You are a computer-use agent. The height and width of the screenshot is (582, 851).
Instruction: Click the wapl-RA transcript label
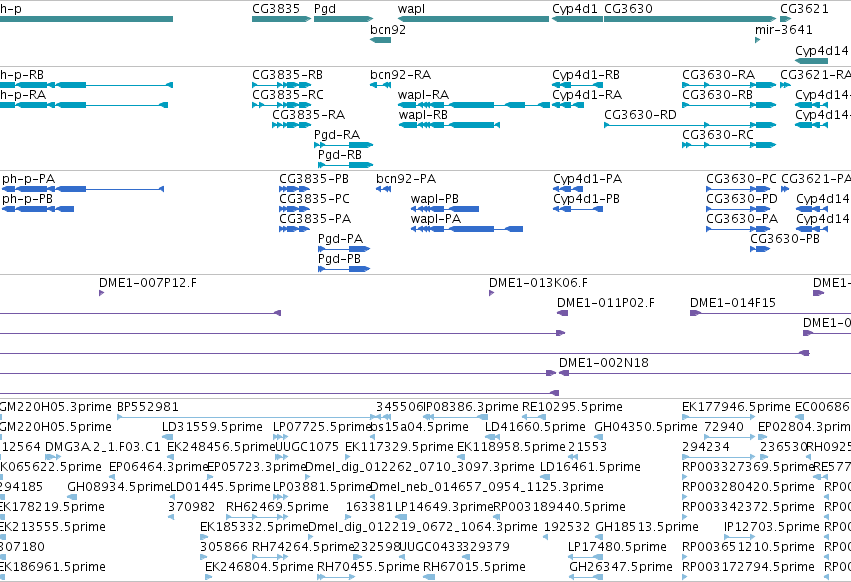pyautogui.click(x=423, y=94)
